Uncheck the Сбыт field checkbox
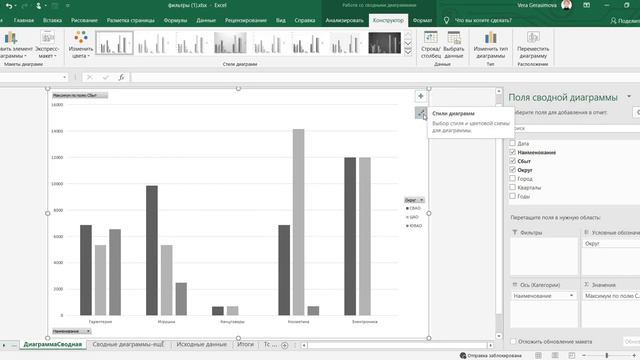Image resolution: width=640 pixels, height=360 pixels. [513, 161]
